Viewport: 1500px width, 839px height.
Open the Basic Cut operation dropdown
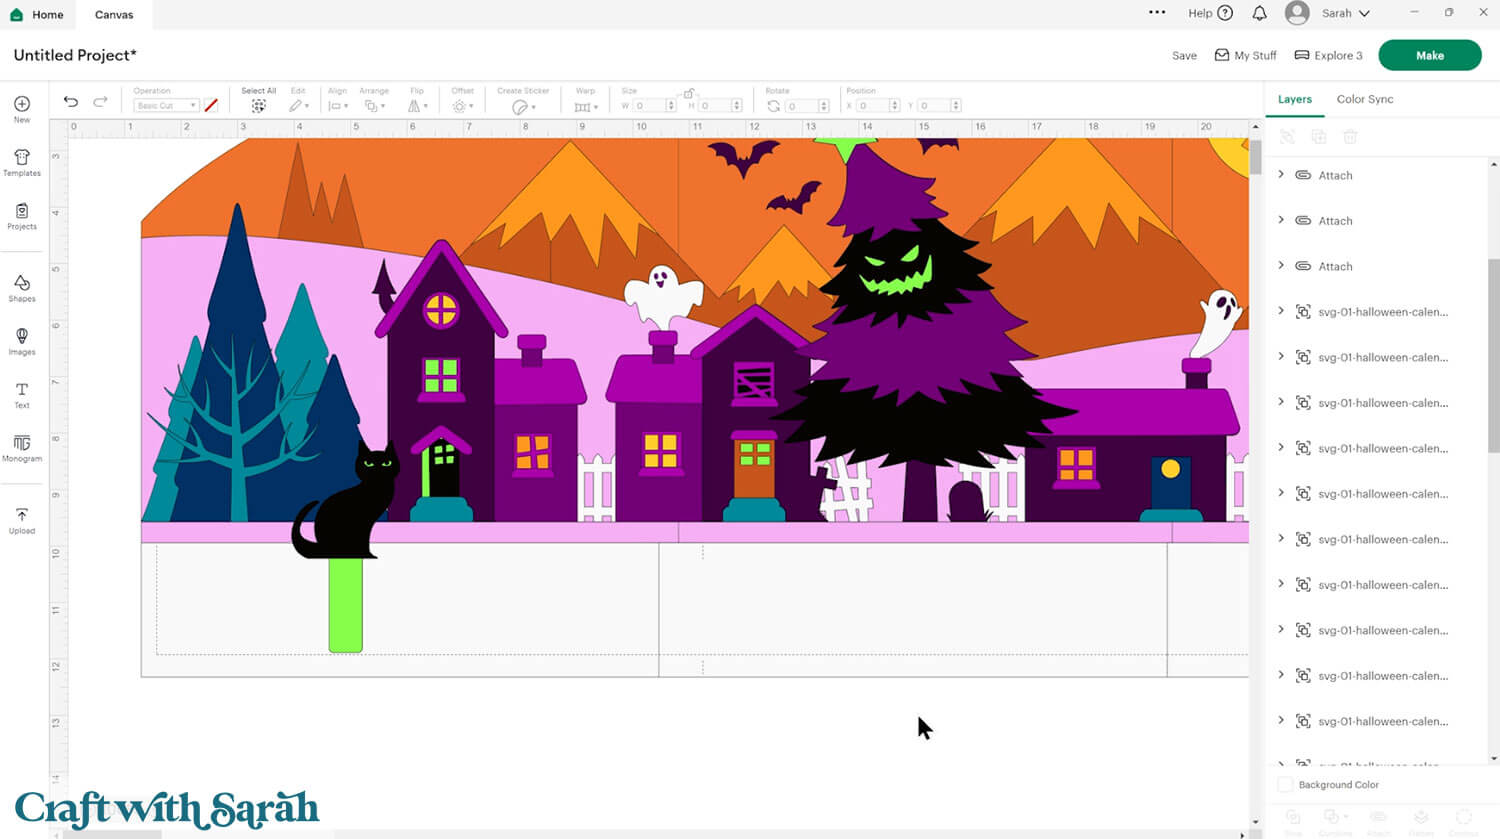[165, 104]
